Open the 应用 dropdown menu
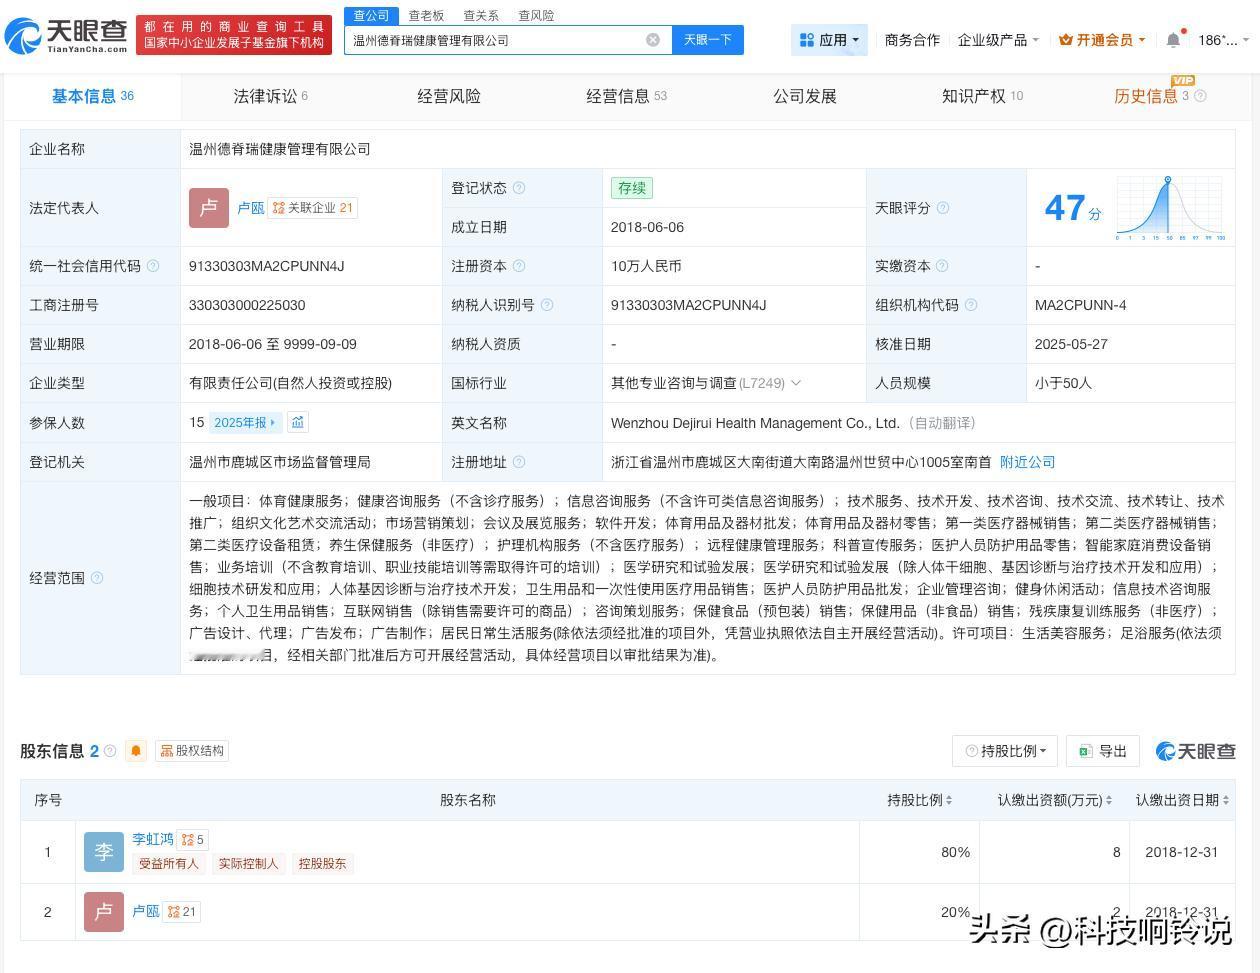Screen dimensions: 1260x973 click(x=829, y=40)
